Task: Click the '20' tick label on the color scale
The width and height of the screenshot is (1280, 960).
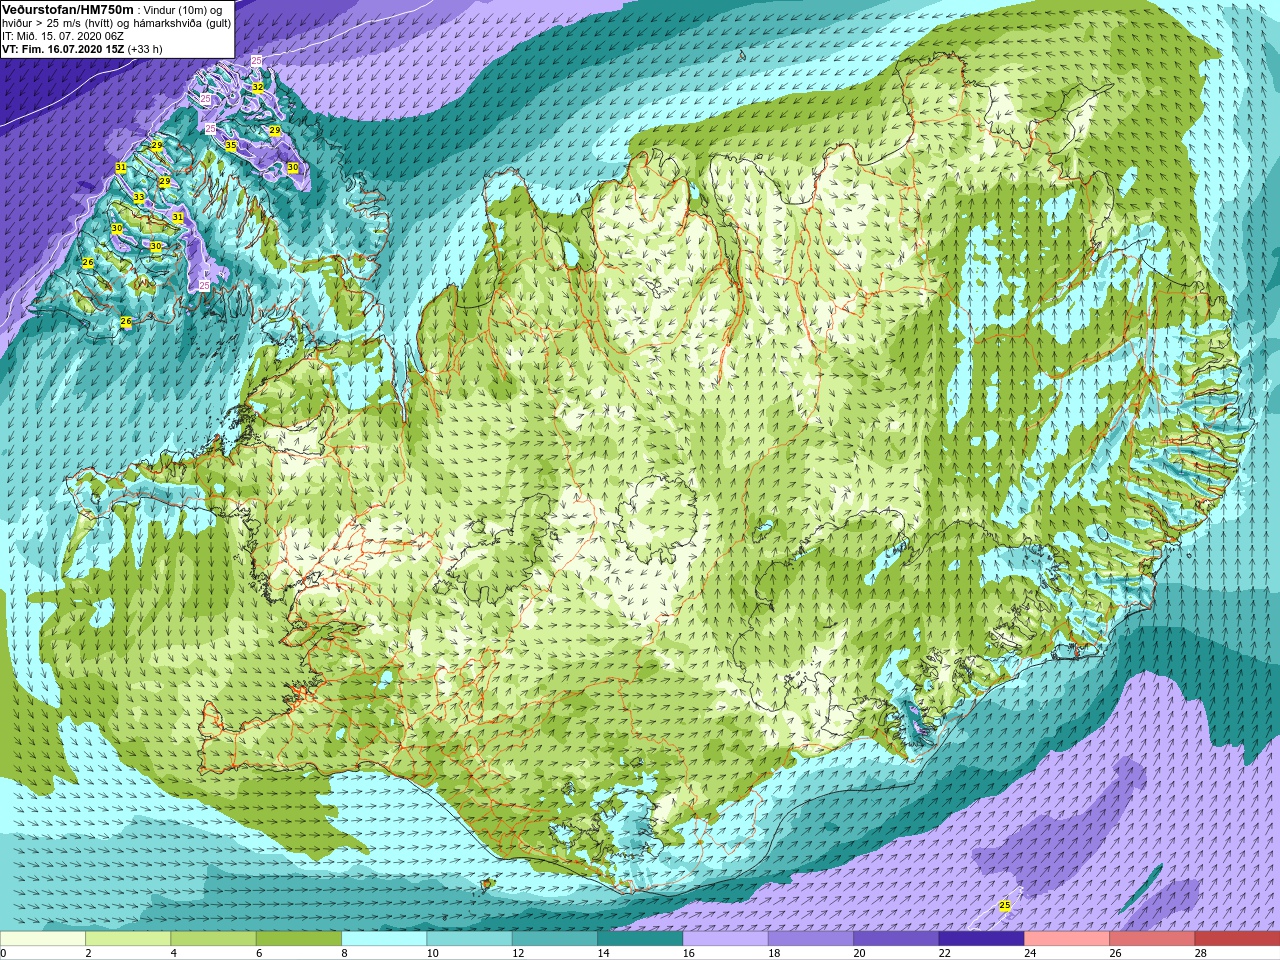Action: coord(861,953)
